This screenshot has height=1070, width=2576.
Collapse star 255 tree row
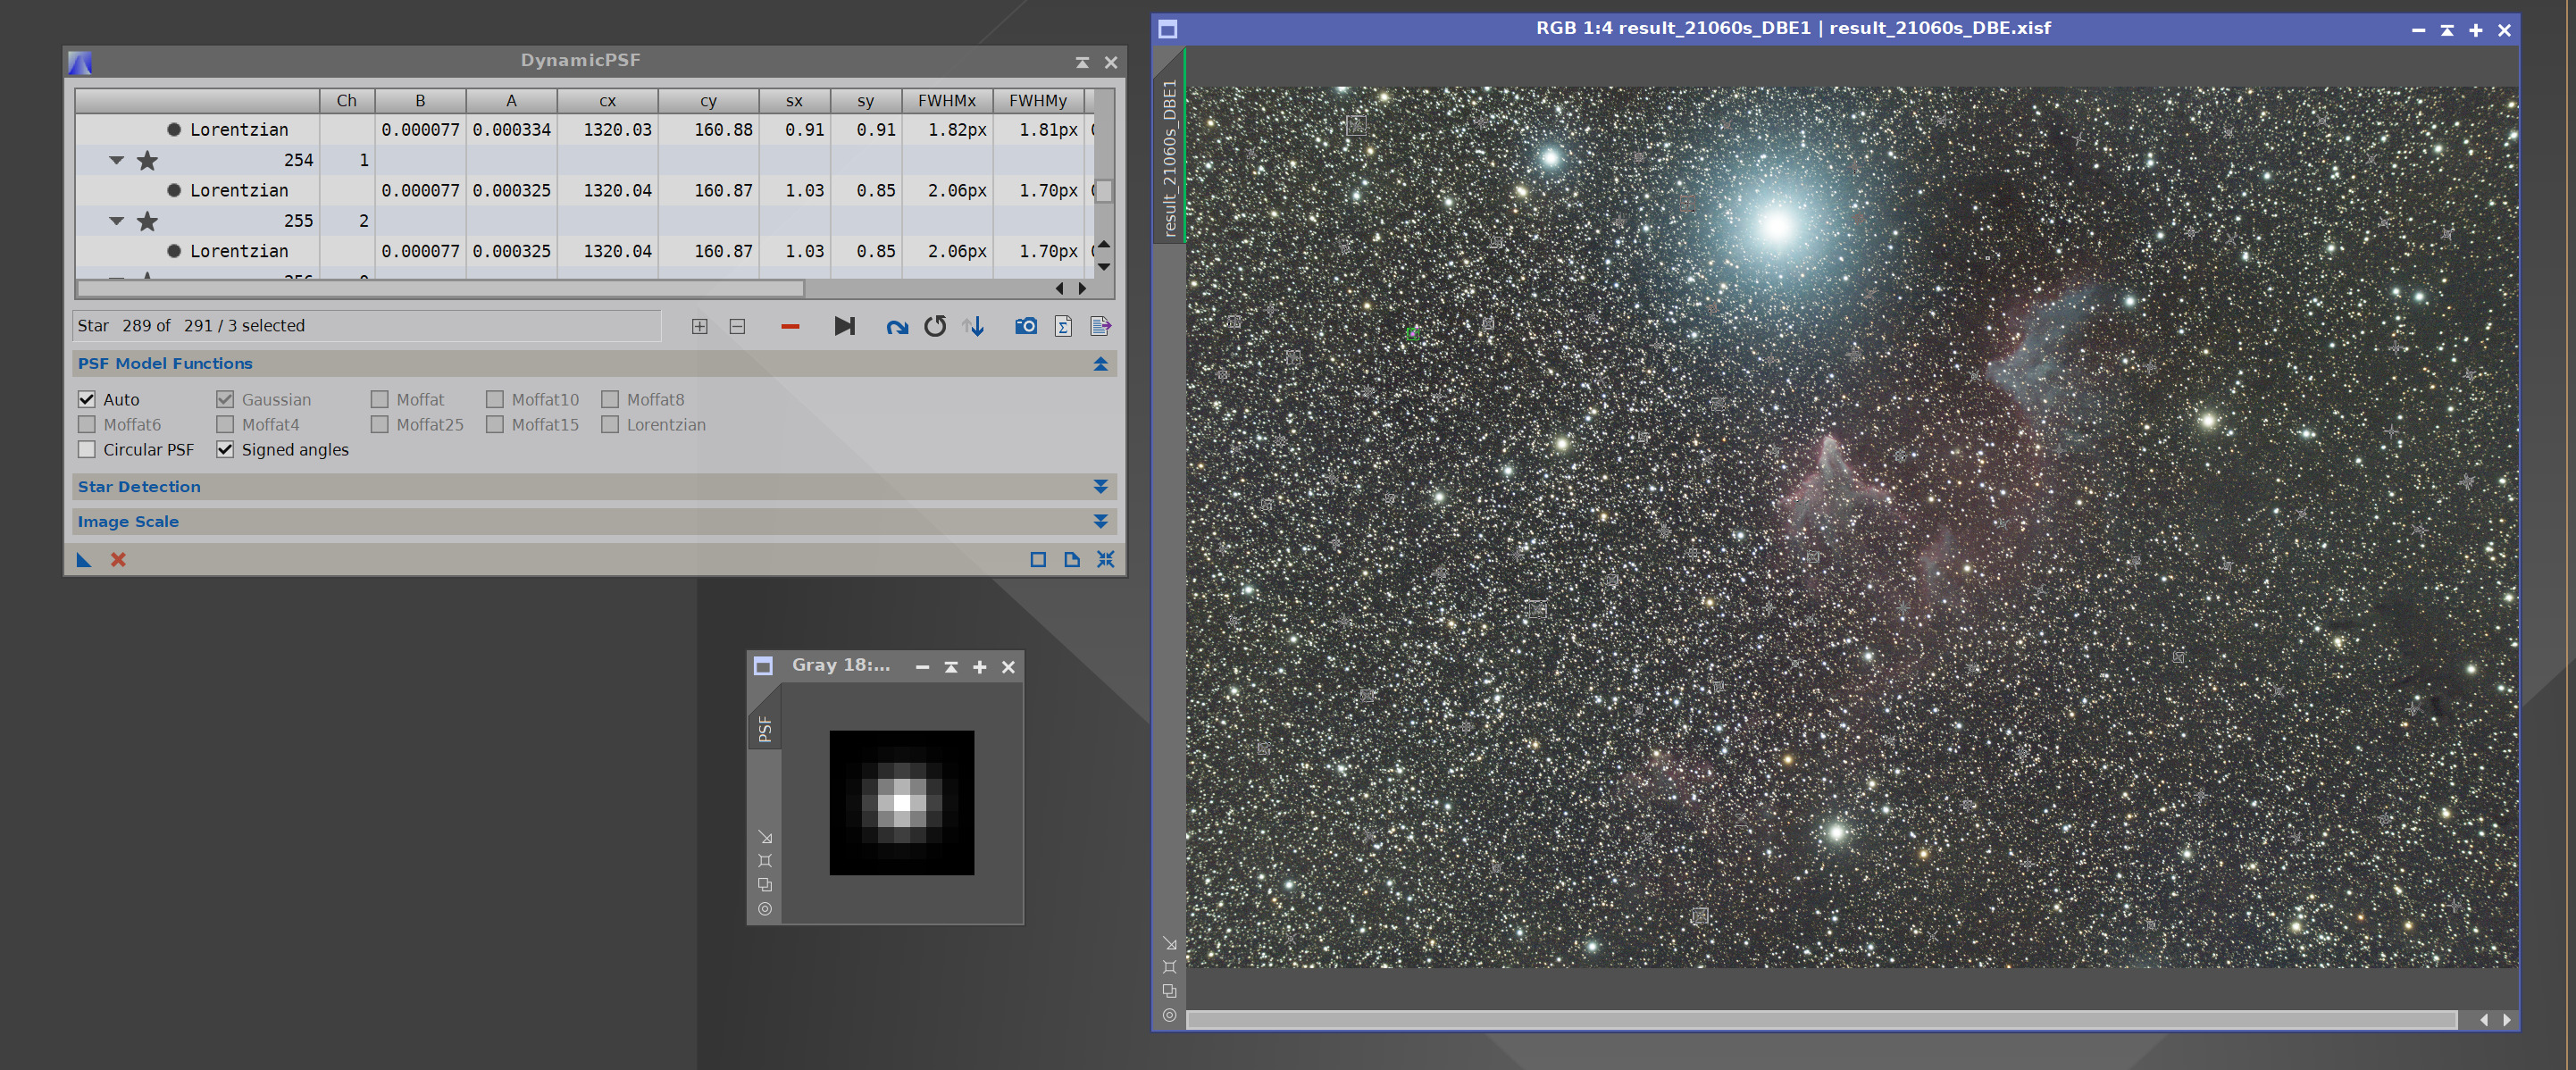116,221
